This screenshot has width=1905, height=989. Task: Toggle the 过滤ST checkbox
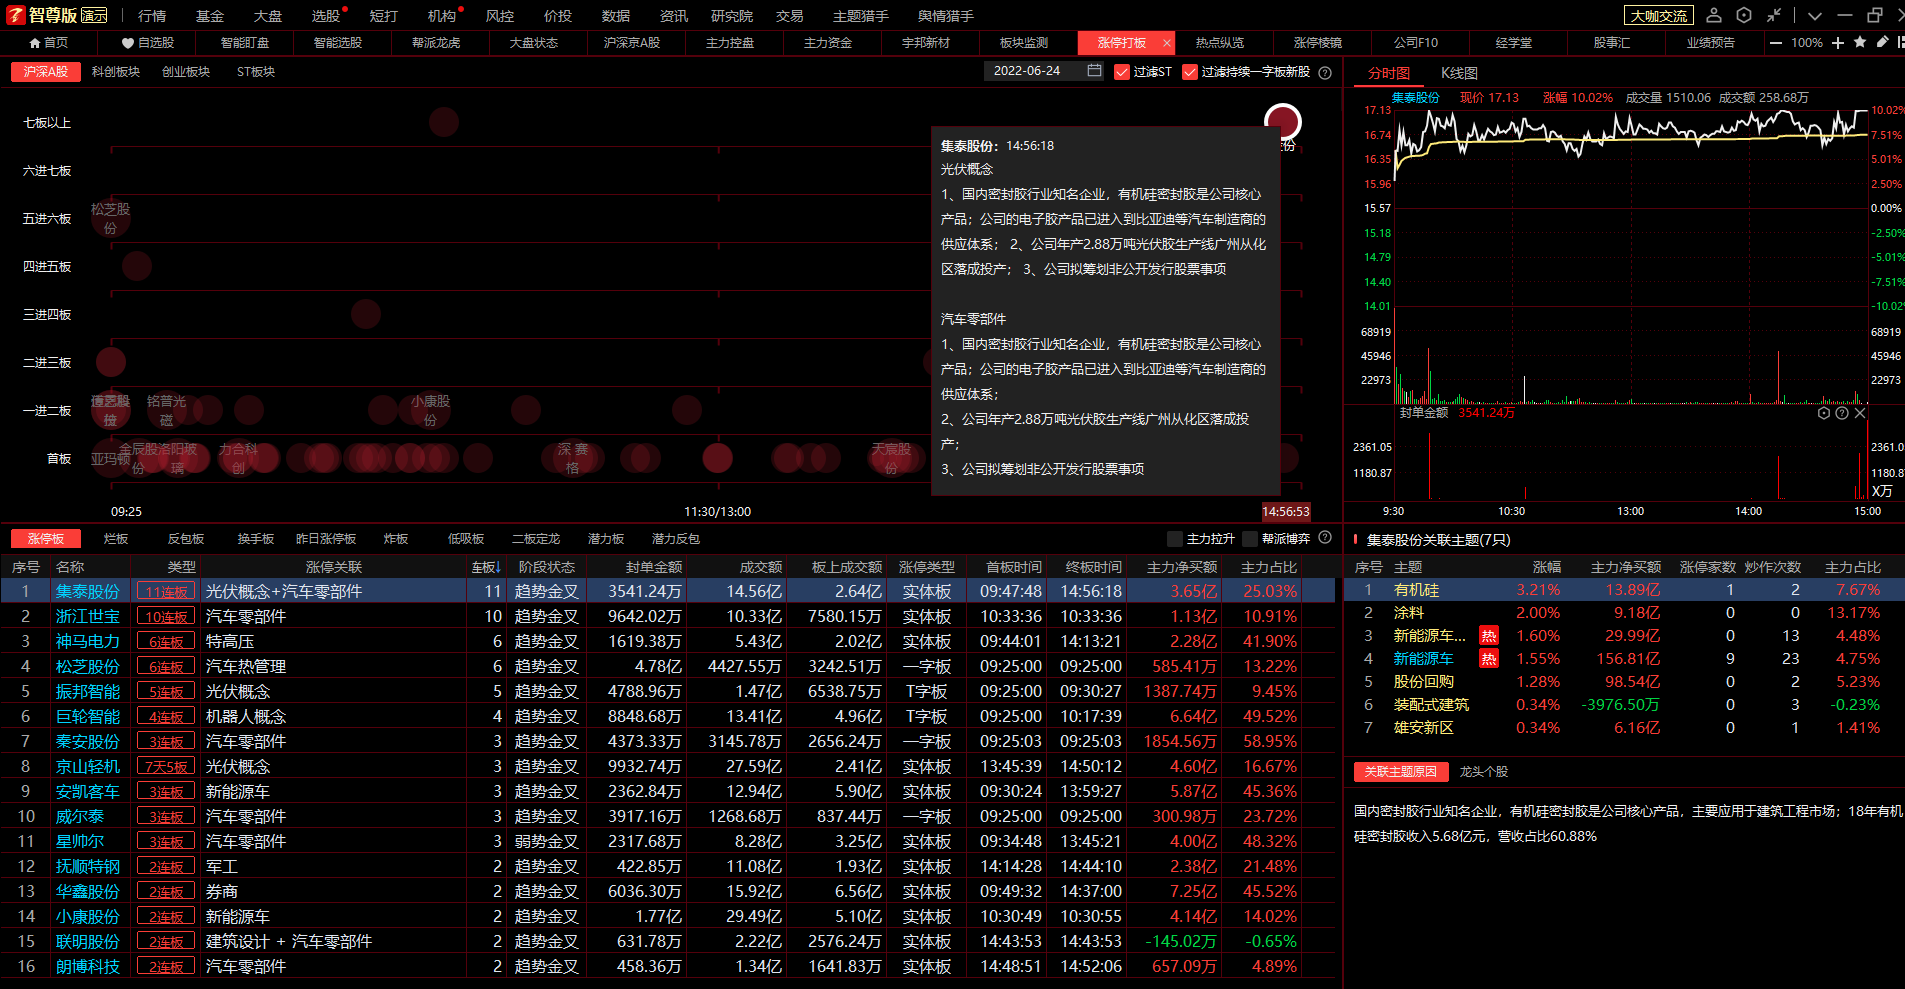point(1122,72)
